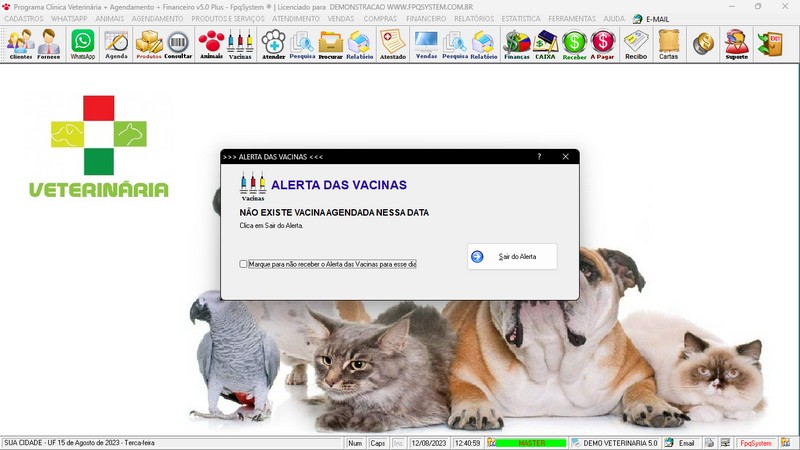Open the Animais paw icon
The width and height of the screenshot is (800, 450).
coord(211,44)
